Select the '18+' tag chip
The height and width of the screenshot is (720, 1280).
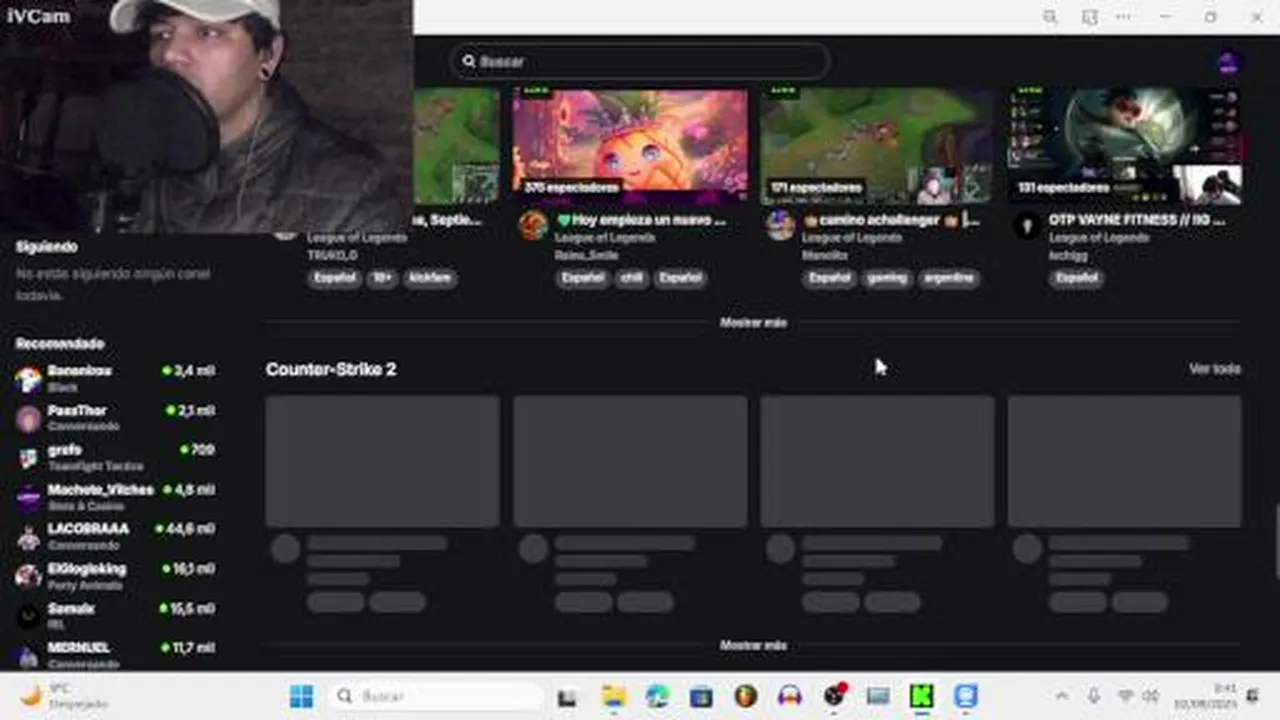pyautogui.click(x=382, y=278)
